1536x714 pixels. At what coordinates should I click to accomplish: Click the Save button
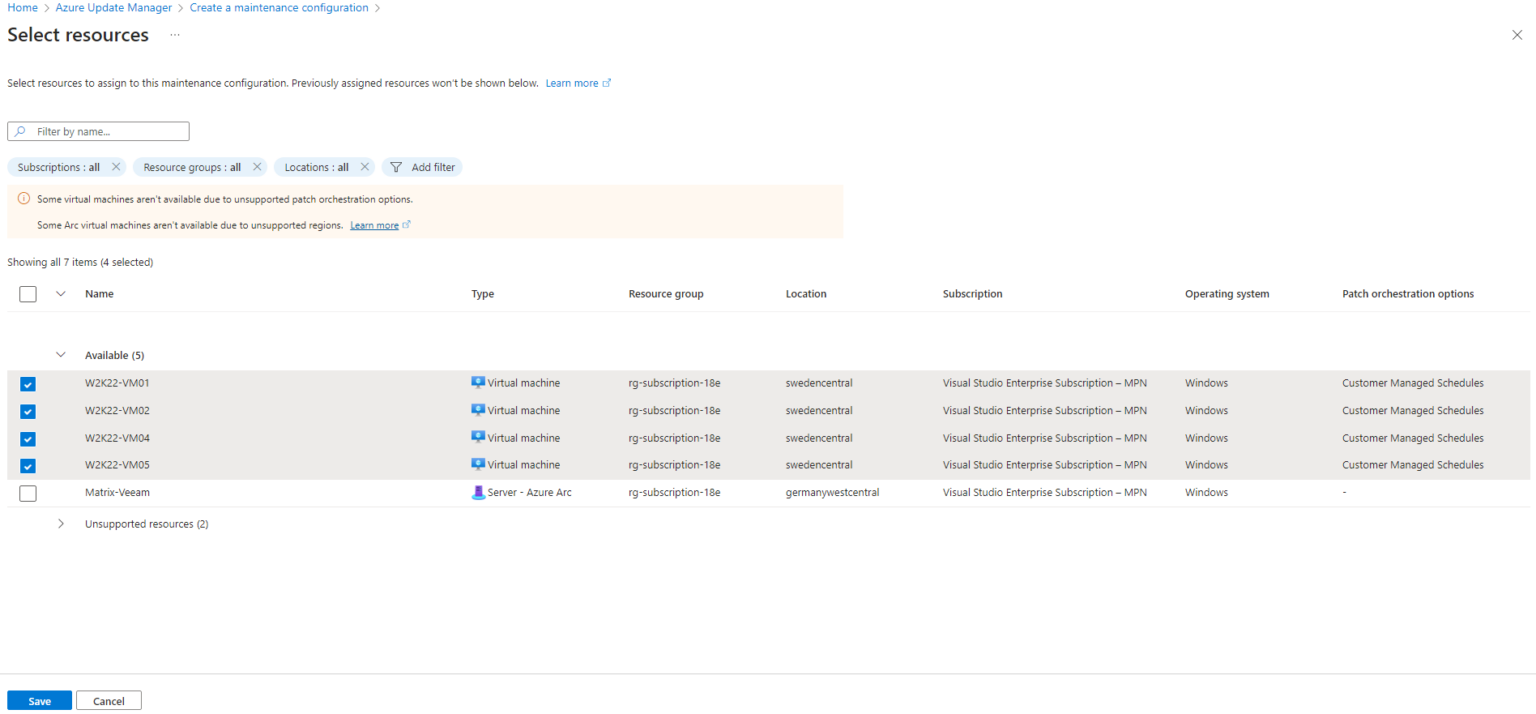[39, 700]
